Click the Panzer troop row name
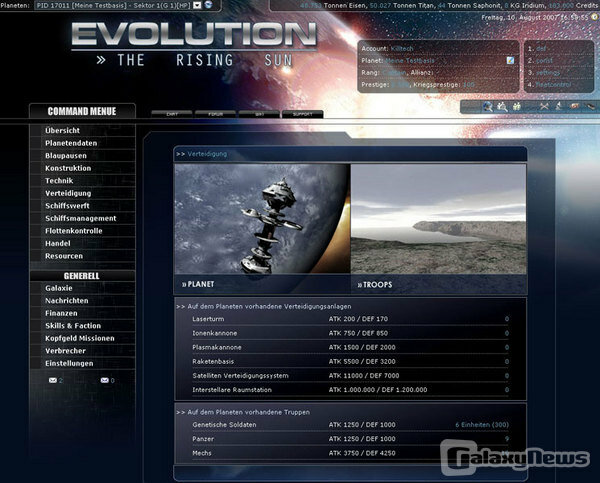The height and width of the screenshot is (483, 600). pos(203,439)
